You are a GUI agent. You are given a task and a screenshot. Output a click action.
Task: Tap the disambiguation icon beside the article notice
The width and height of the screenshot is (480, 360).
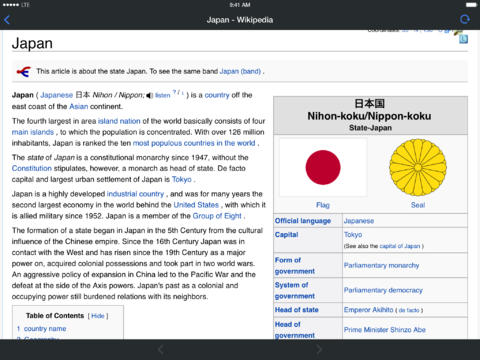pos(24,71)
